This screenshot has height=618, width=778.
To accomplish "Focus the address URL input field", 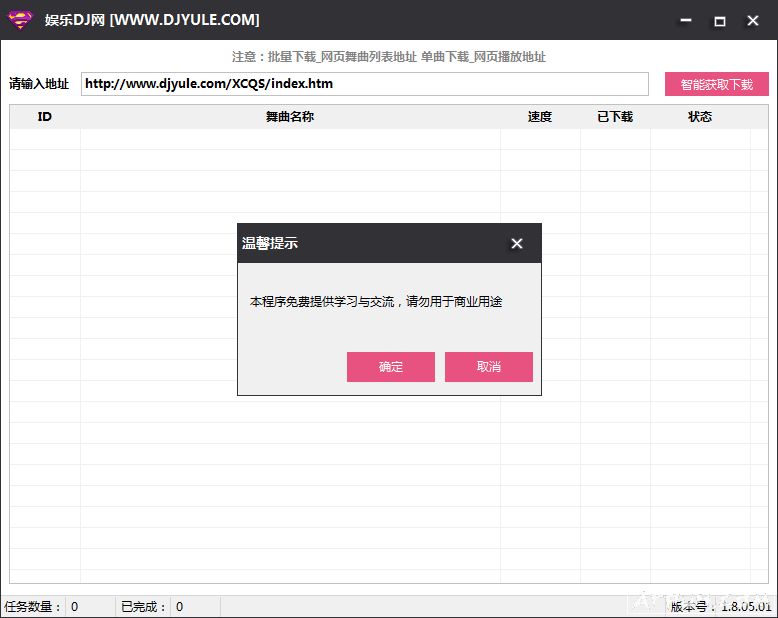I will (365, 84).
